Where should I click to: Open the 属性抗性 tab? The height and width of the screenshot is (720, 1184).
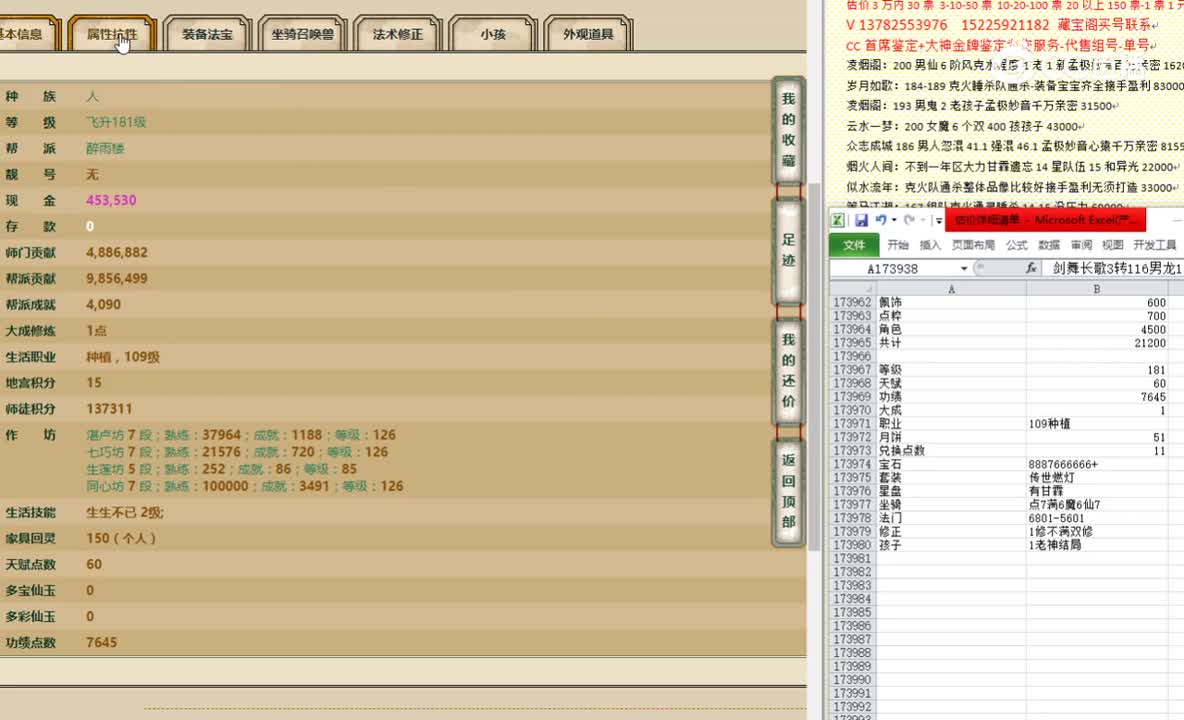click(x=112, y=34)
